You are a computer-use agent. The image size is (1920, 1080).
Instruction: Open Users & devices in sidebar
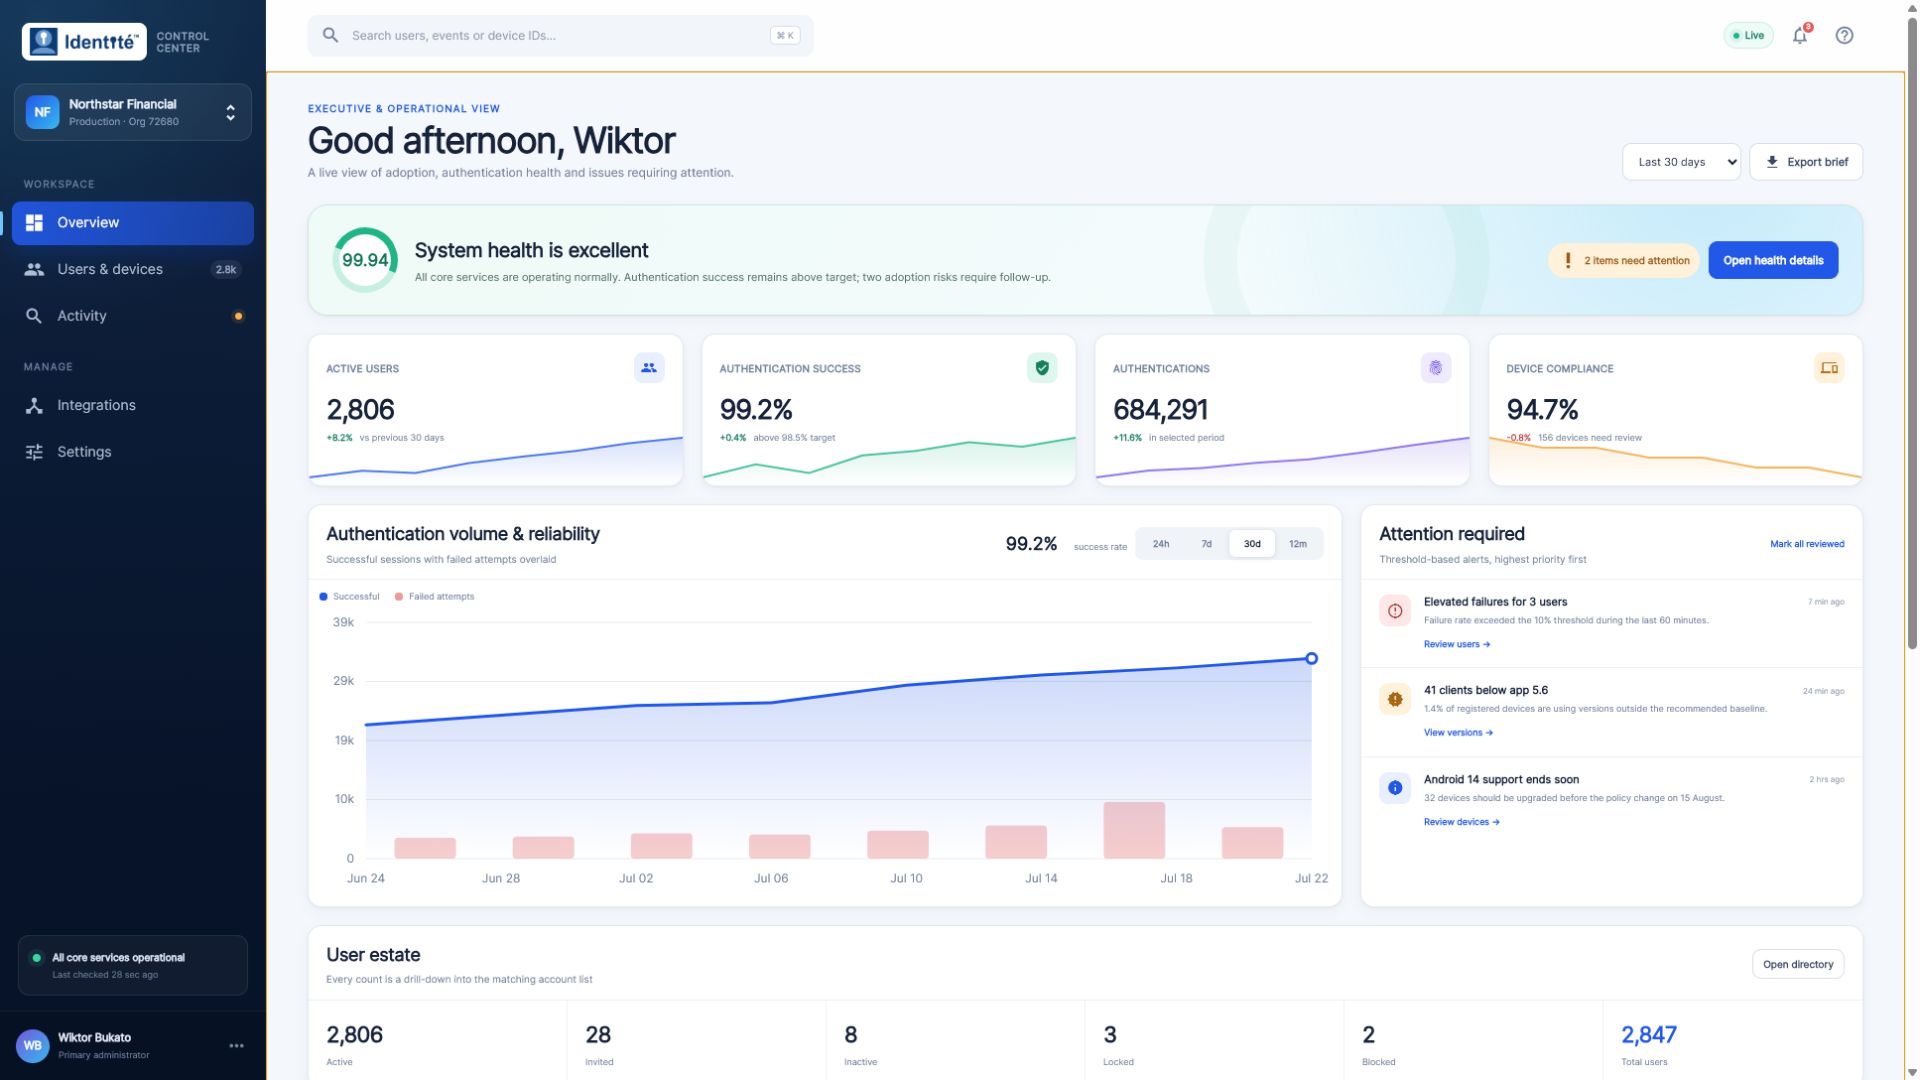click(132, 269)
